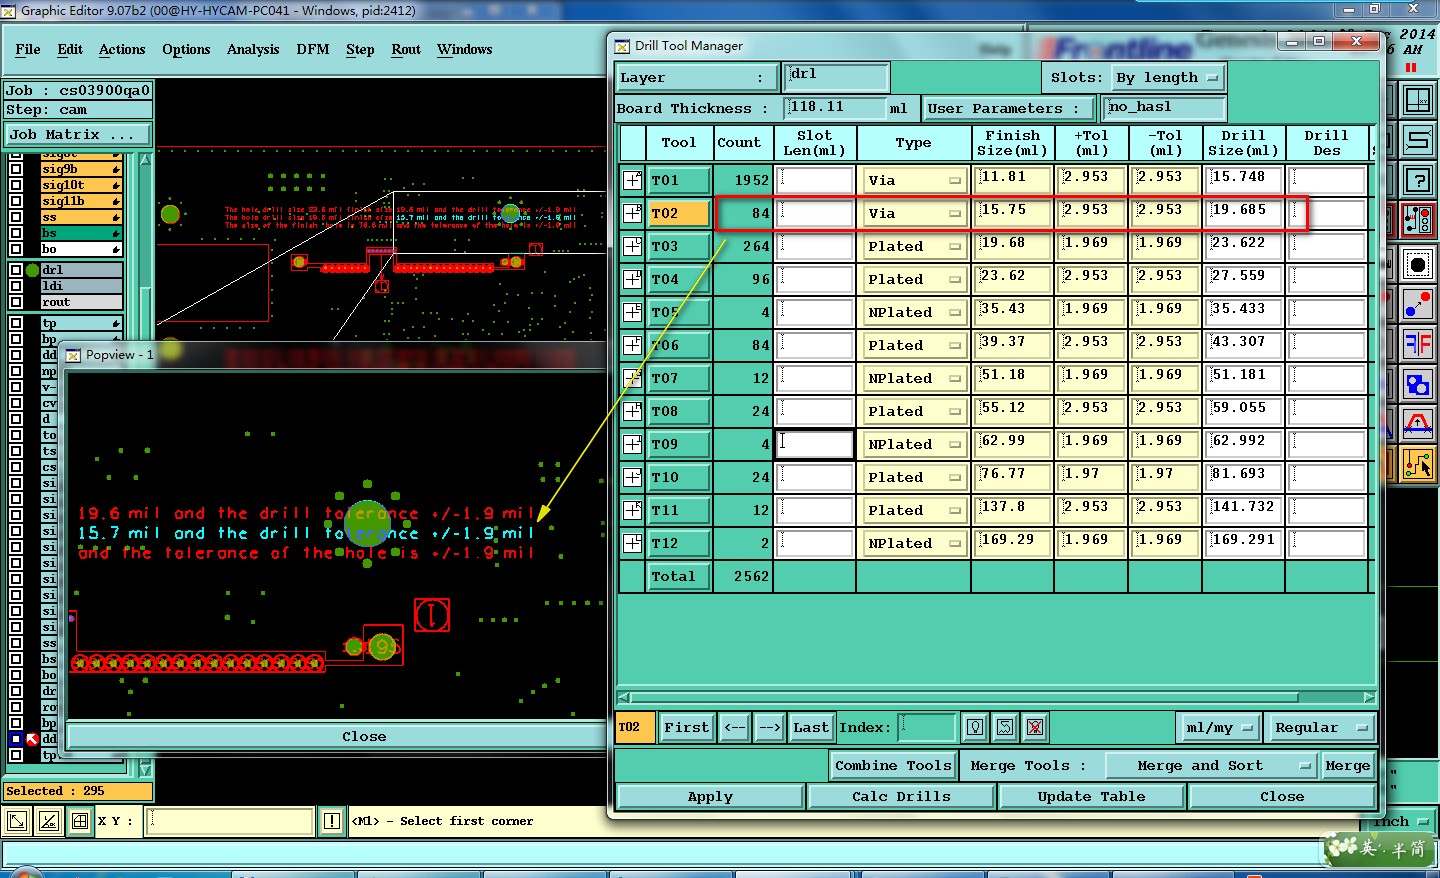Toggle the ldi layer checkbox
Screen dimensions: 1440x878
tap(15, 286)
